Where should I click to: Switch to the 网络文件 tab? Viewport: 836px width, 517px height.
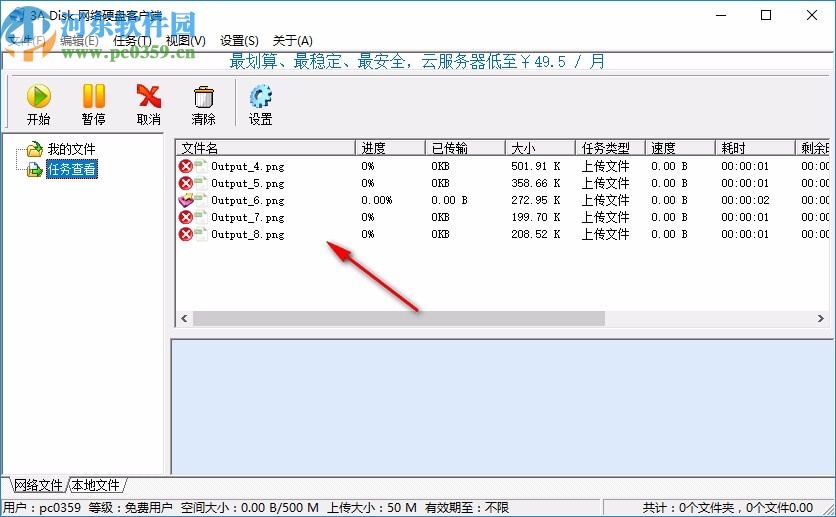(38, 485)
